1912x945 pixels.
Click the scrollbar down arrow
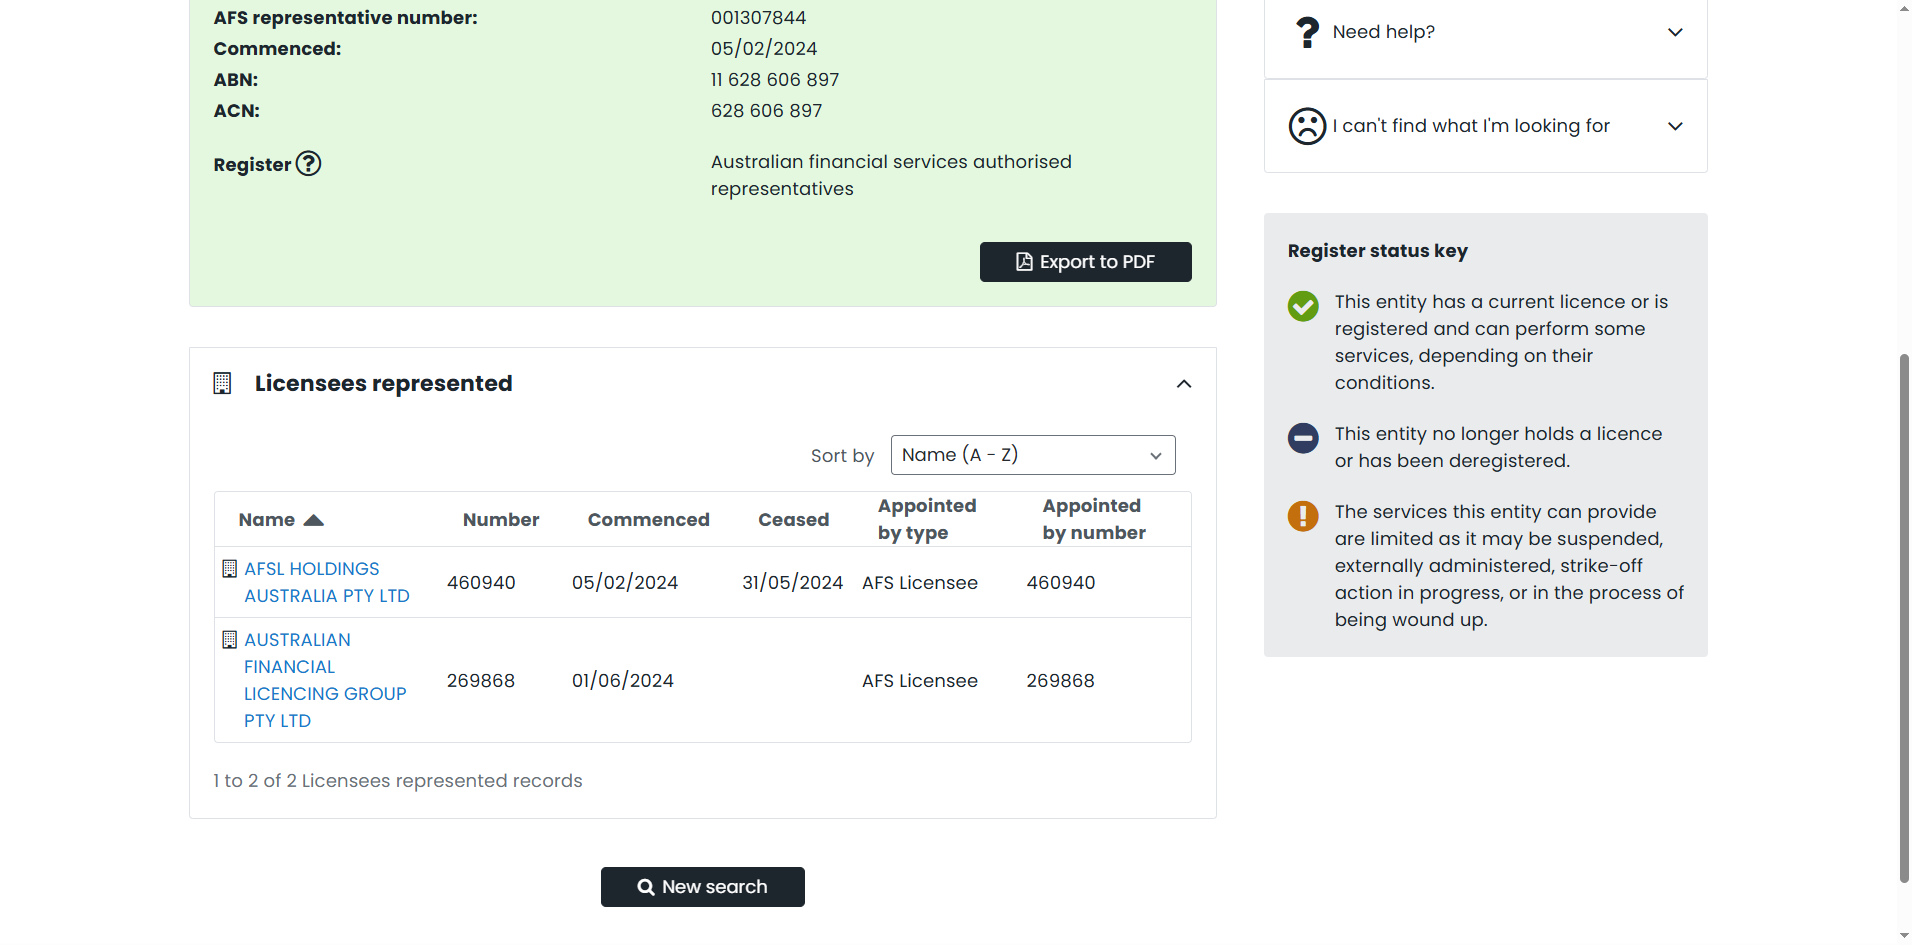click(x=1904, y=936)
